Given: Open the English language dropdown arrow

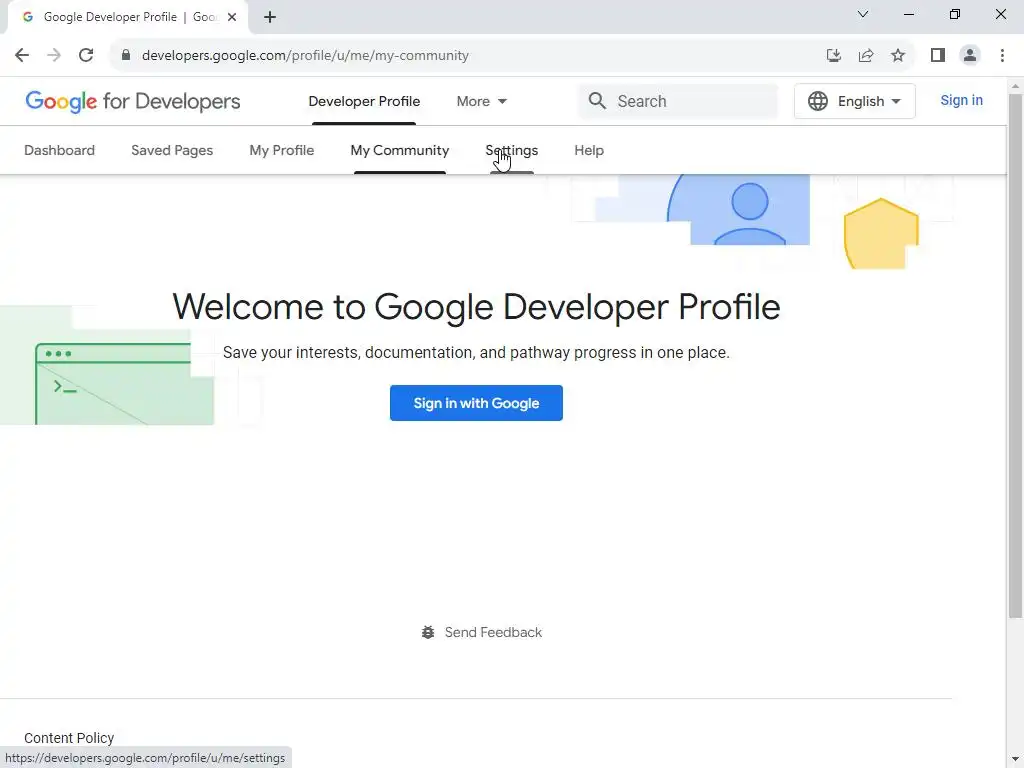Looking at the screenshot, I should [x=896, y=101].
